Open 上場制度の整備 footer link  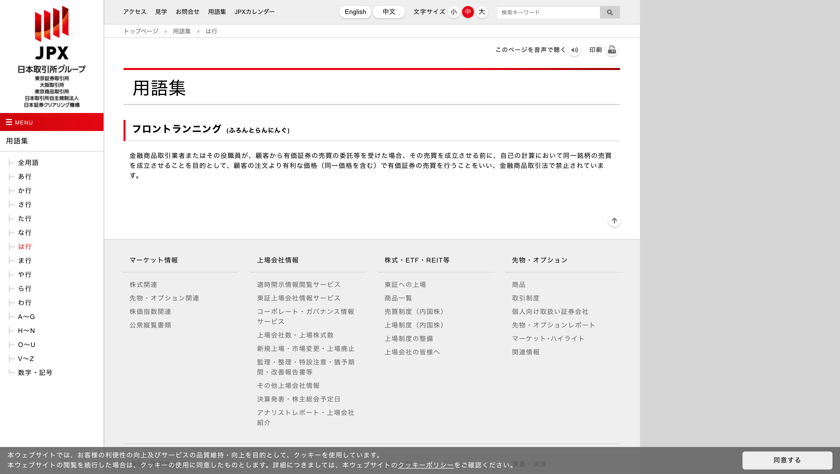(409, 338)
